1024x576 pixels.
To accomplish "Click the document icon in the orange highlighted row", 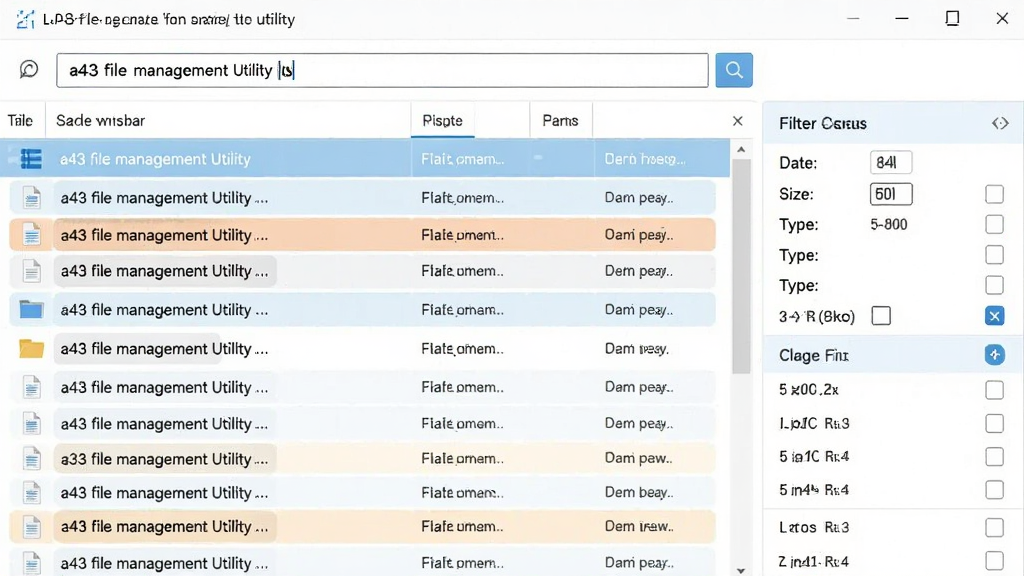I will point(31,234).
